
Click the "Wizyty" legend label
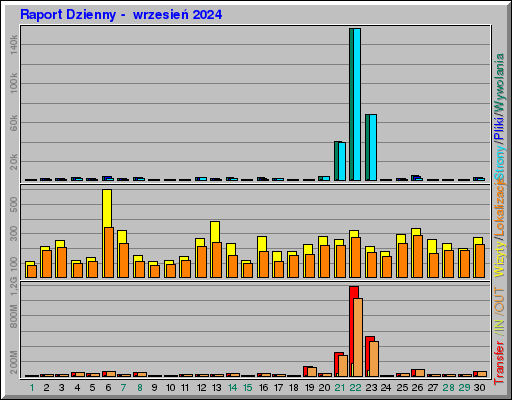pyautogui.click(x=500, y=260)
